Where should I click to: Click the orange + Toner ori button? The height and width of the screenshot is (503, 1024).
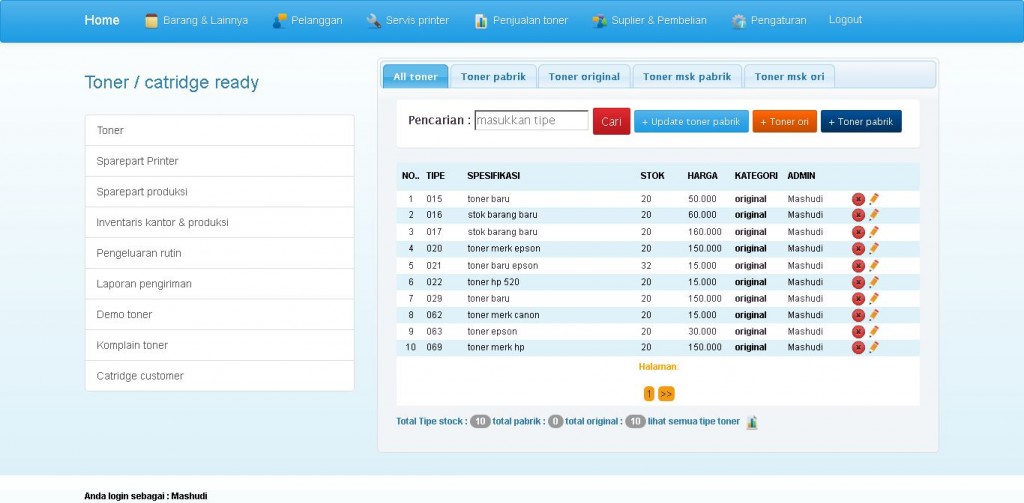coord(784,122)
